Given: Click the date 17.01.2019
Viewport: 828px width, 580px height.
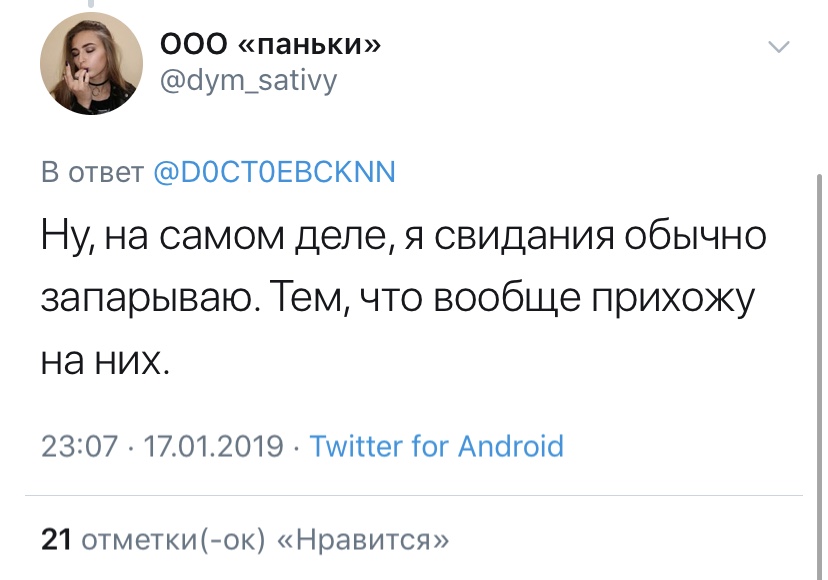Looking at the screenshot, I should (x=213, y=446).
